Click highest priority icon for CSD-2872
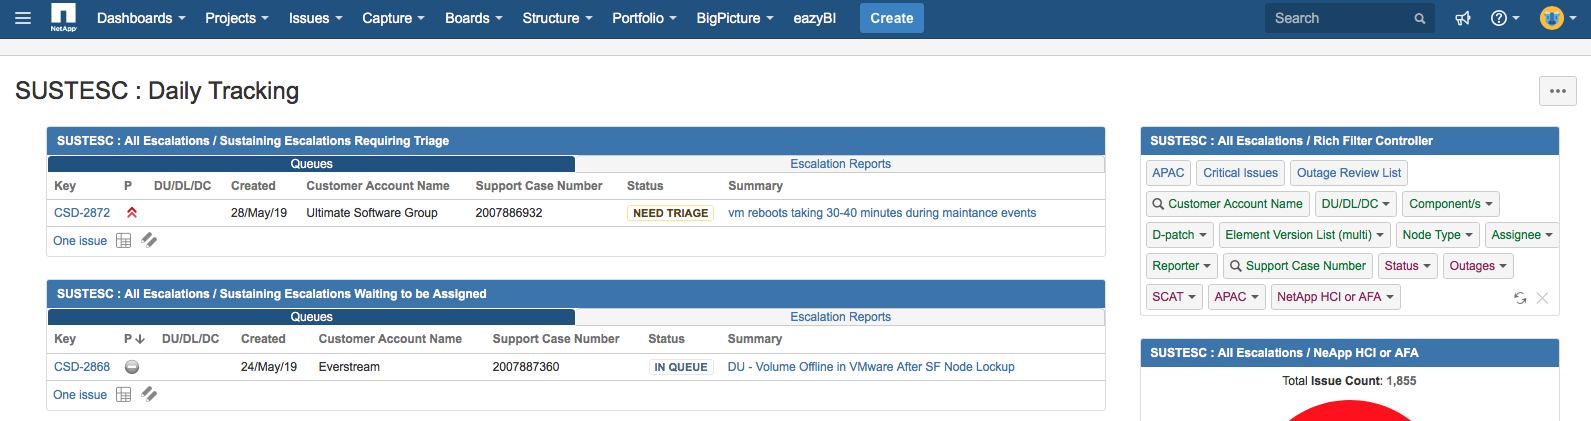This screenshot has height=421, width=1591. (131, 213)
